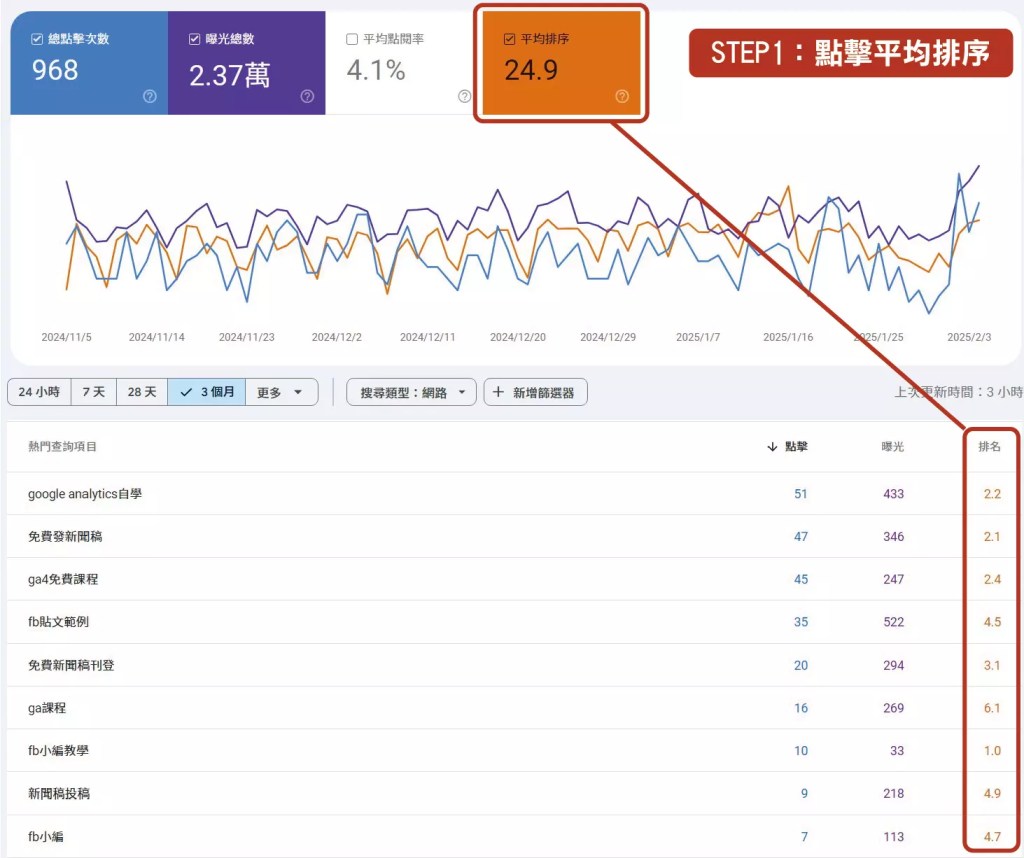Switch to the 24 小時 date range tab
The height and width of the screenshot is (858, 1024).
pyautogui.click(x=38, y=392)
